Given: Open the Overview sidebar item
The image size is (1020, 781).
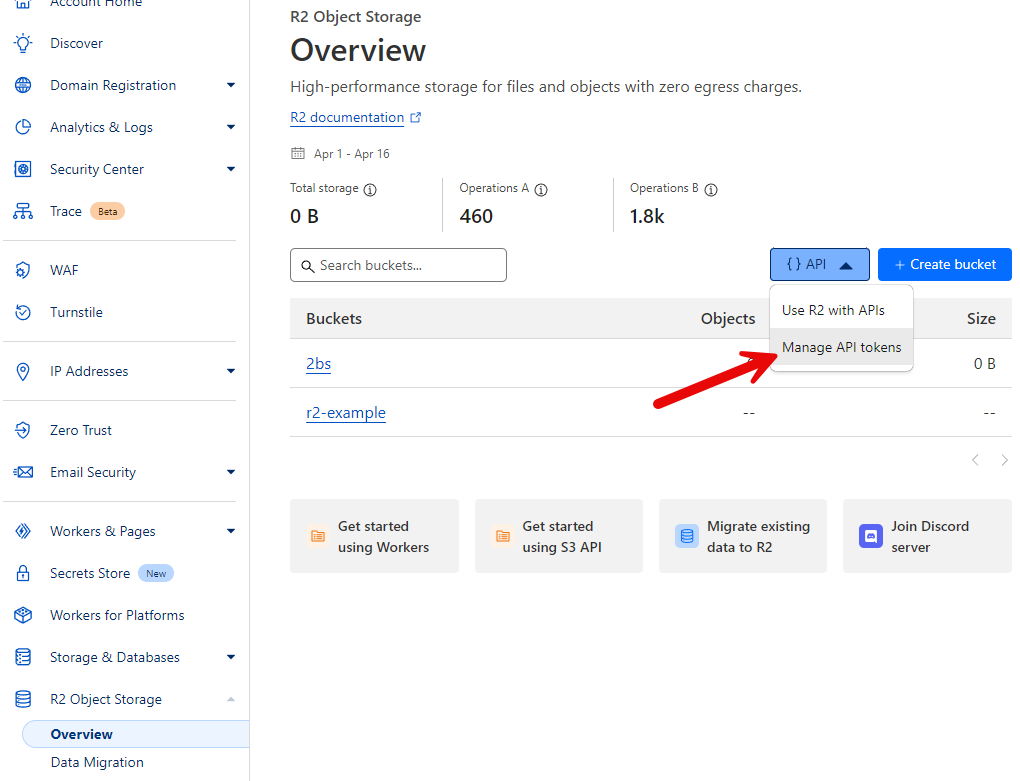Looking at the screenshot, I should 135,734.
